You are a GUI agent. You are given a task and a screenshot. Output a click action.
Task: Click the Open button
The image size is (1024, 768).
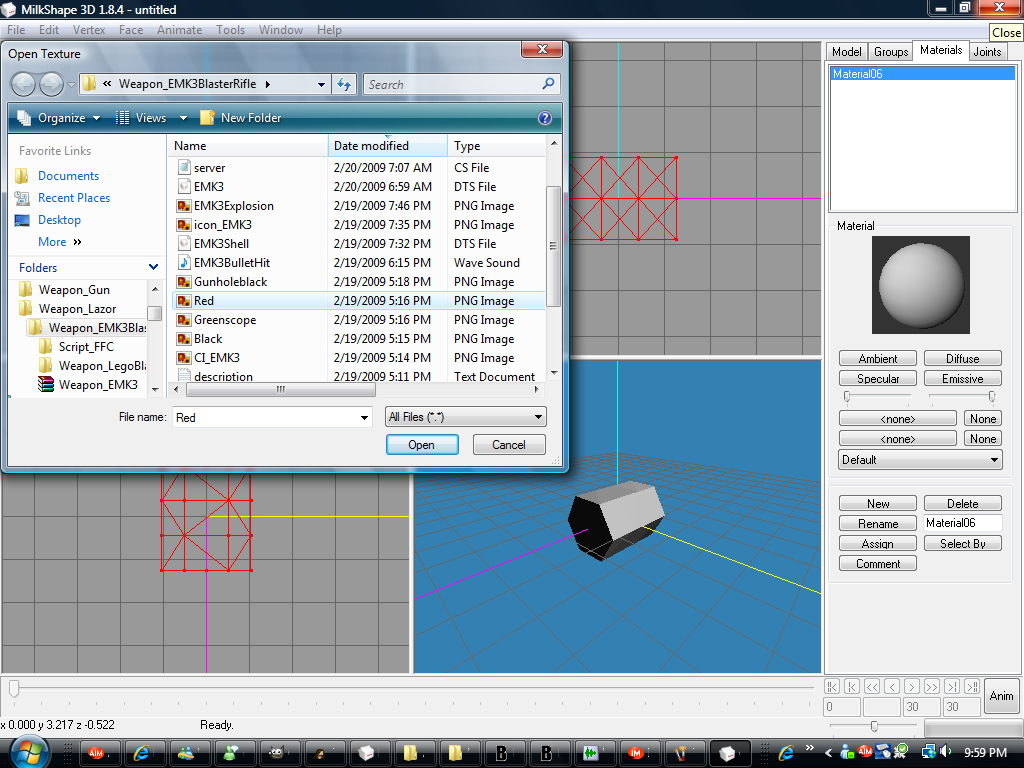(422, 445)
